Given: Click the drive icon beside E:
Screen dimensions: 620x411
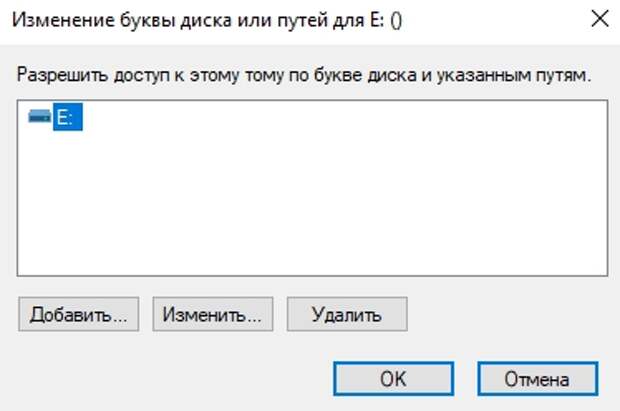Looking at the screenshot, I should [39, 118].
